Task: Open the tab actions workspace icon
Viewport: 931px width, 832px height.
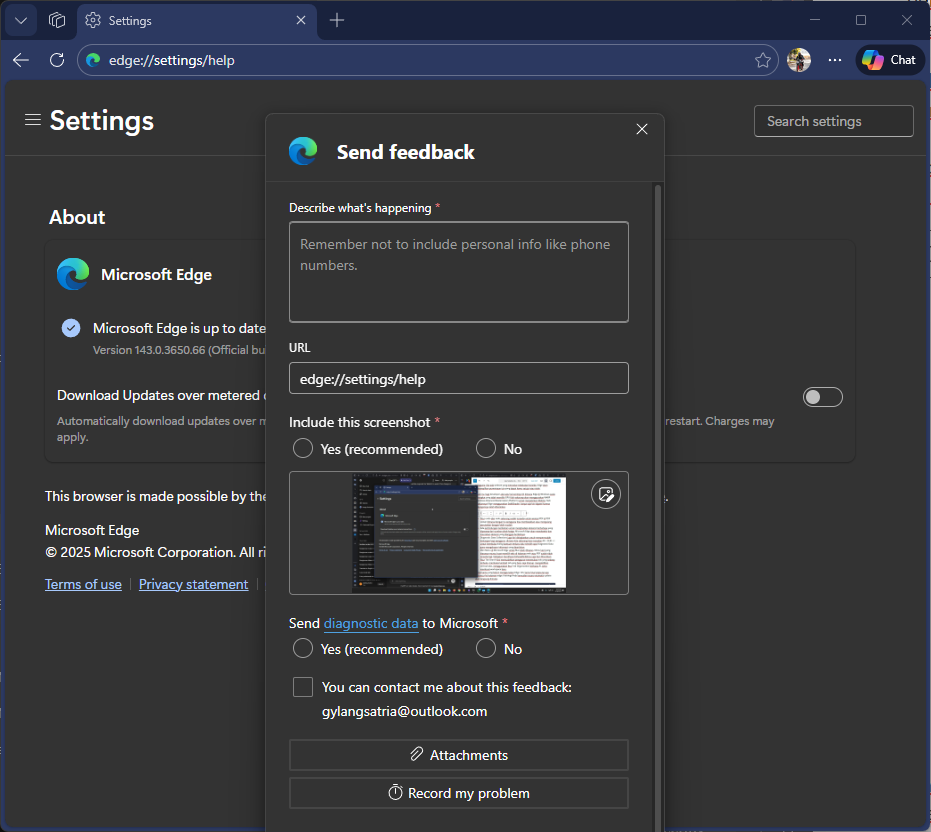Action: point(57,20)
